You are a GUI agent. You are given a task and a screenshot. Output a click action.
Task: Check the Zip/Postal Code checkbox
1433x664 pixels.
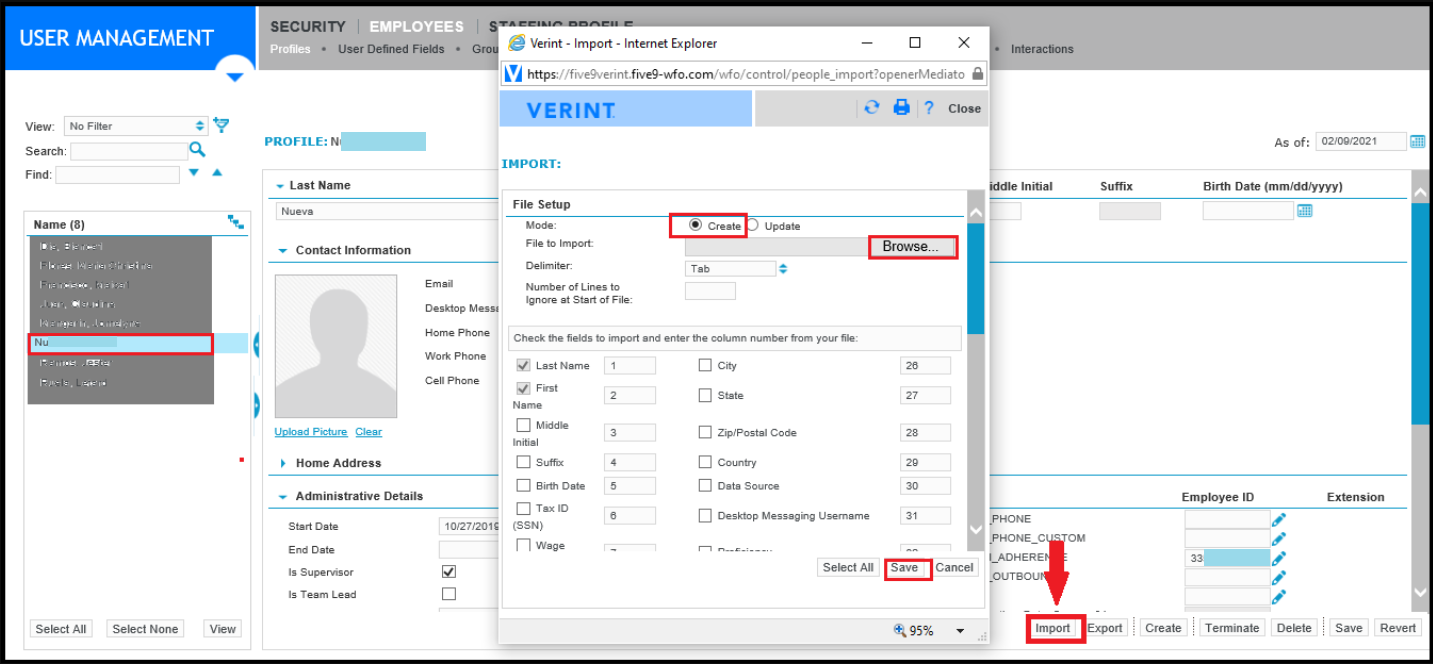[705, 432]
